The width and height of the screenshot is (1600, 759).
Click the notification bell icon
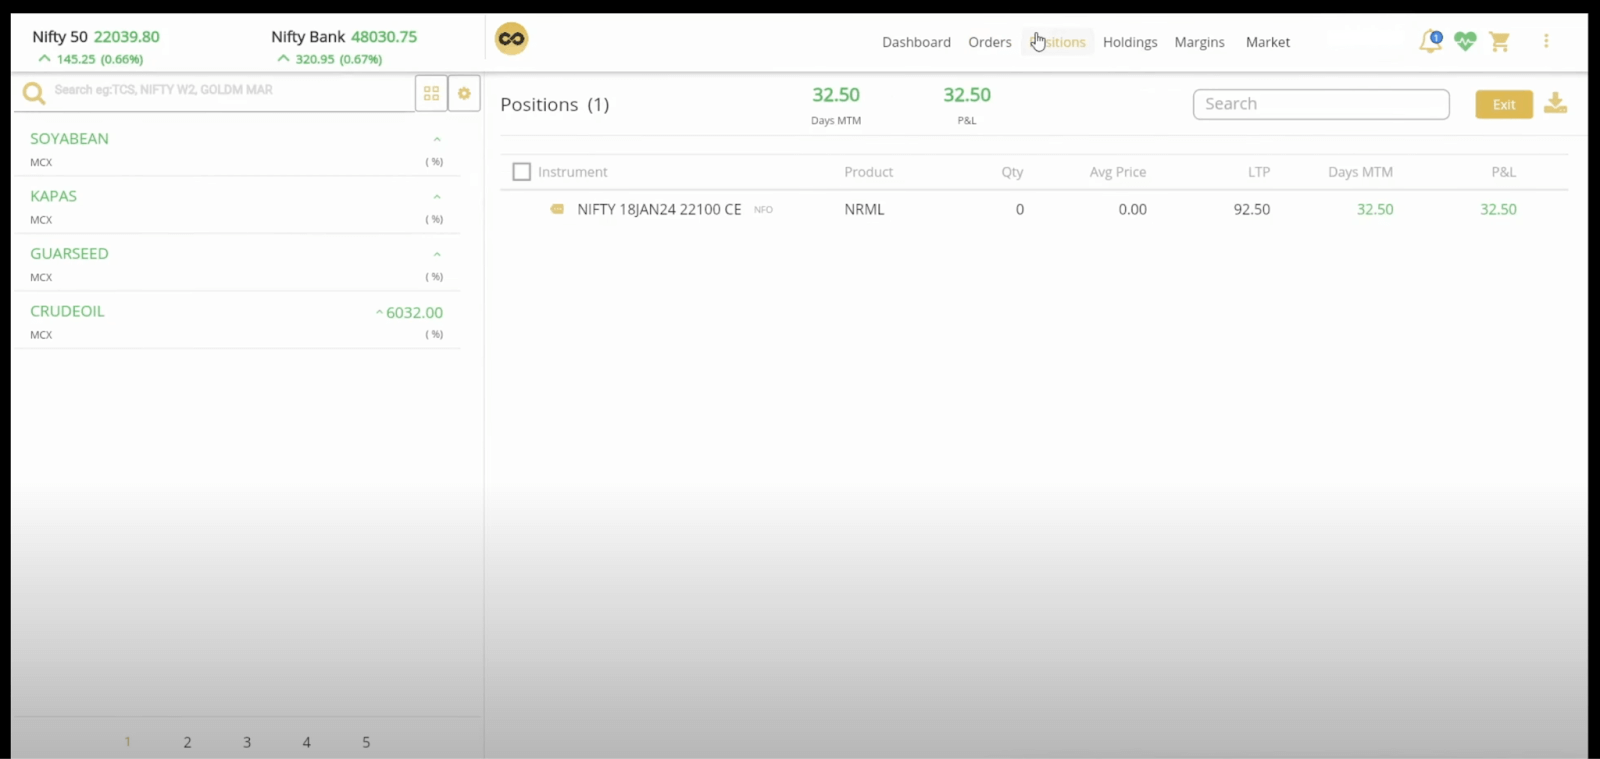pyautogui.click(x=1430, y=42)
